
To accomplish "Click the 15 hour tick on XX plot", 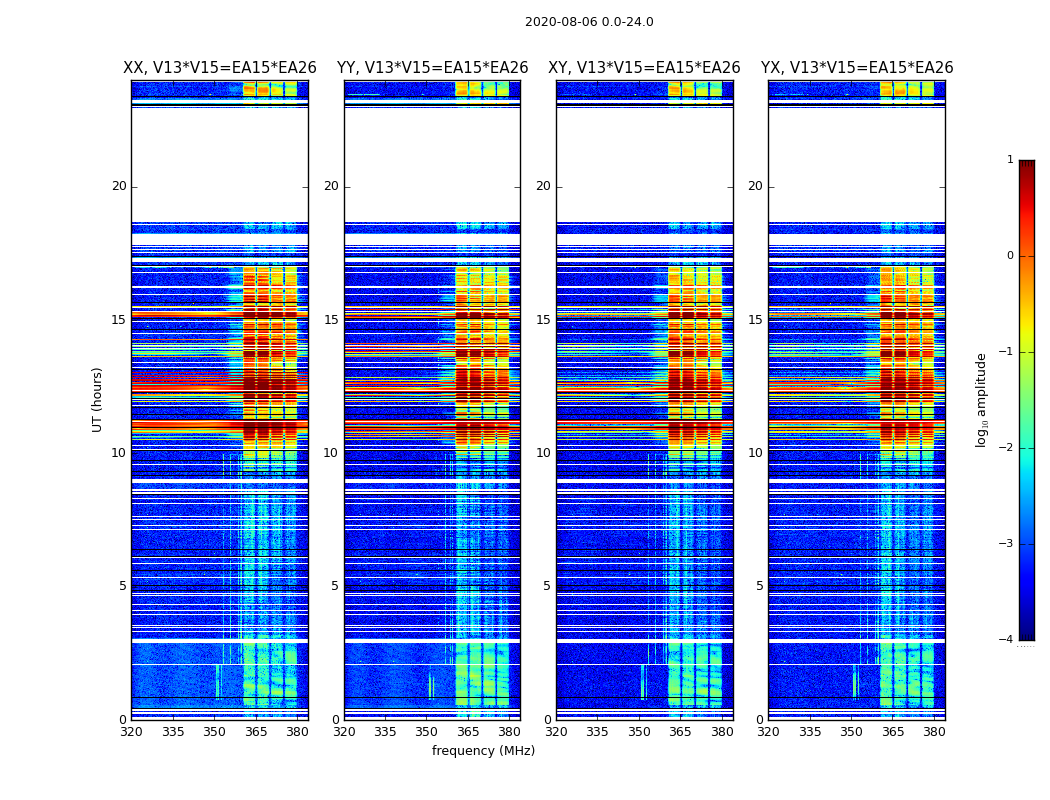I will [x=119, y=320].
